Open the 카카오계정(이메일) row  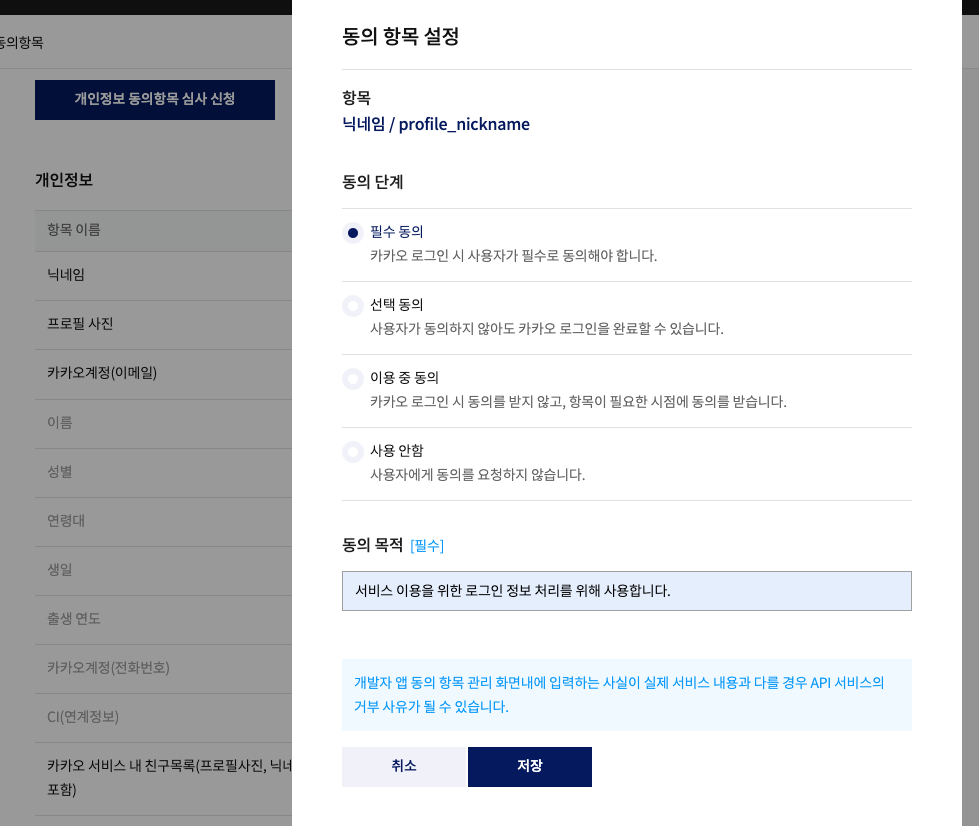tap(163, 374)
